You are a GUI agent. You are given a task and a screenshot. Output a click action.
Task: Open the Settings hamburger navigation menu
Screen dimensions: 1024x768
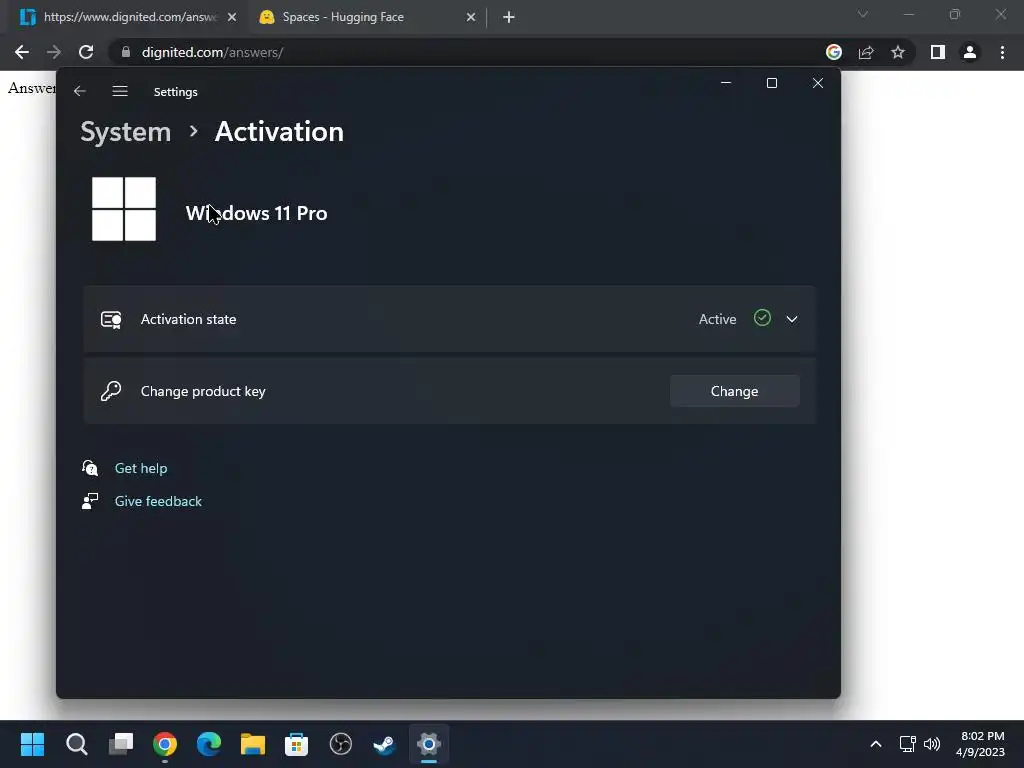coord(120,91)
